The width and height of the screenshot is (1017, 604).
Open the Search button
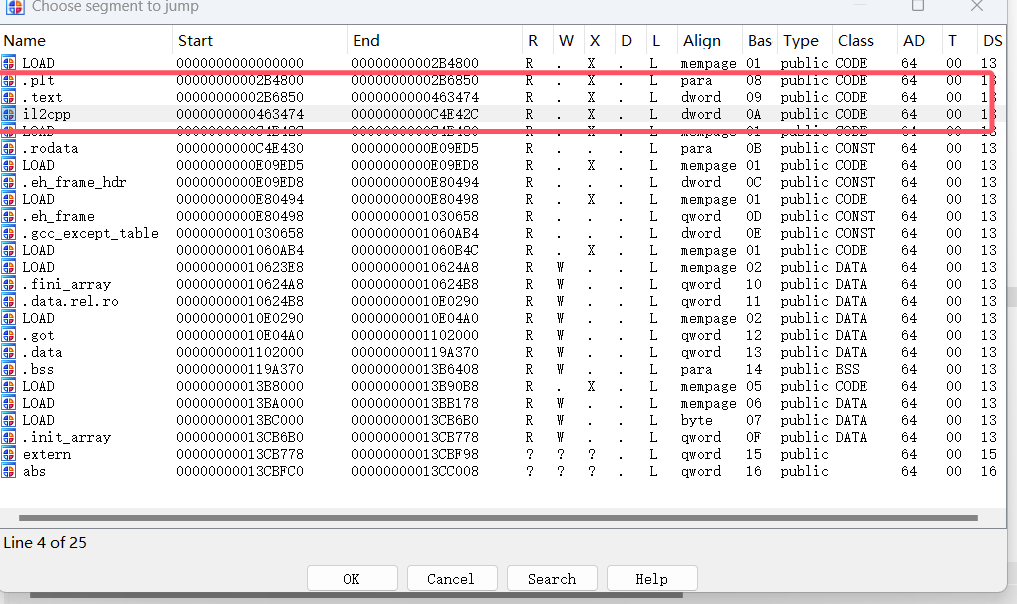[552, 579]
